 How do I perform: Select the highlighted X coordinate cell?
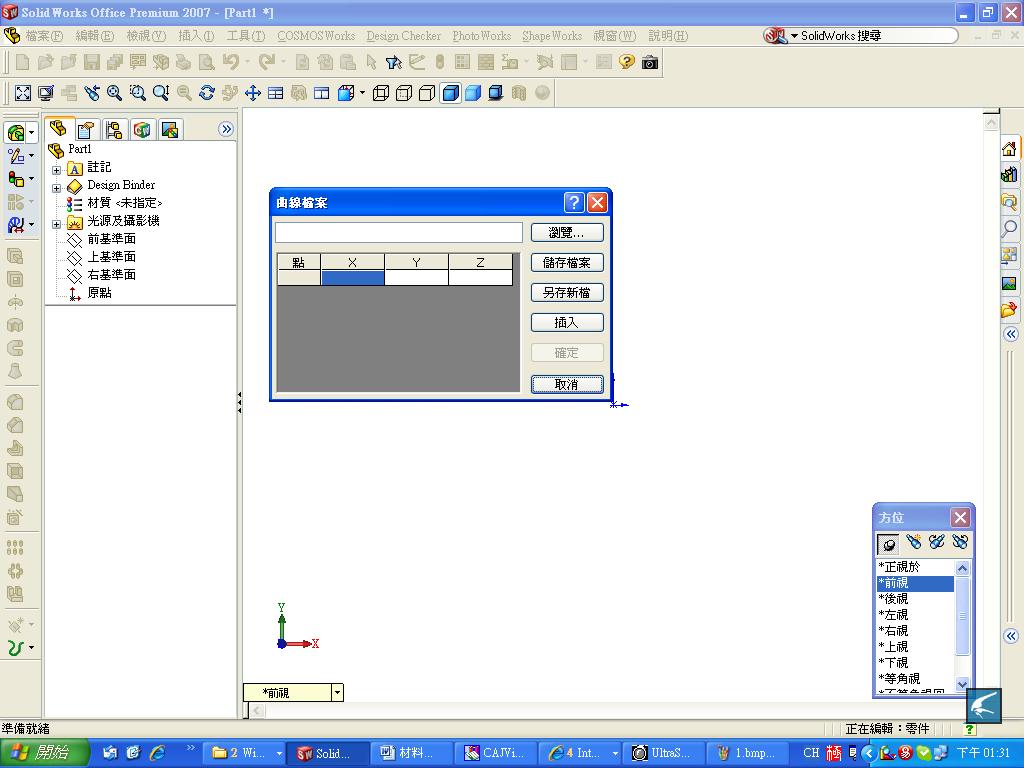tap(353, 278)
